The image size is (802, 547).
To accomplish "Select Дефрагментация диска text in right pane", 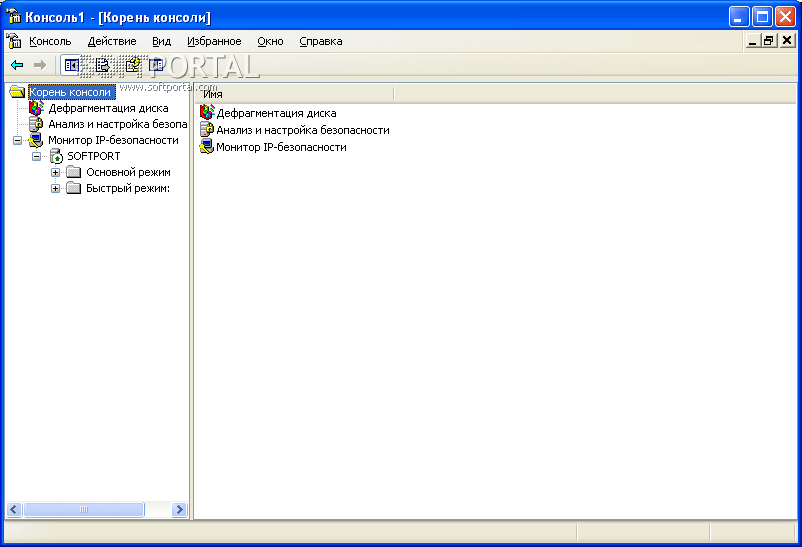I will [x=276, y=113].
